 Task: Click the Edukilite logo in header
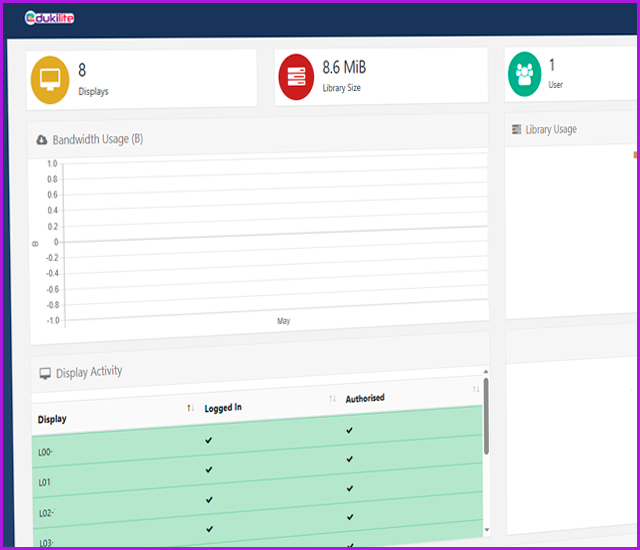pyautogui.click(x=50, y=18)
